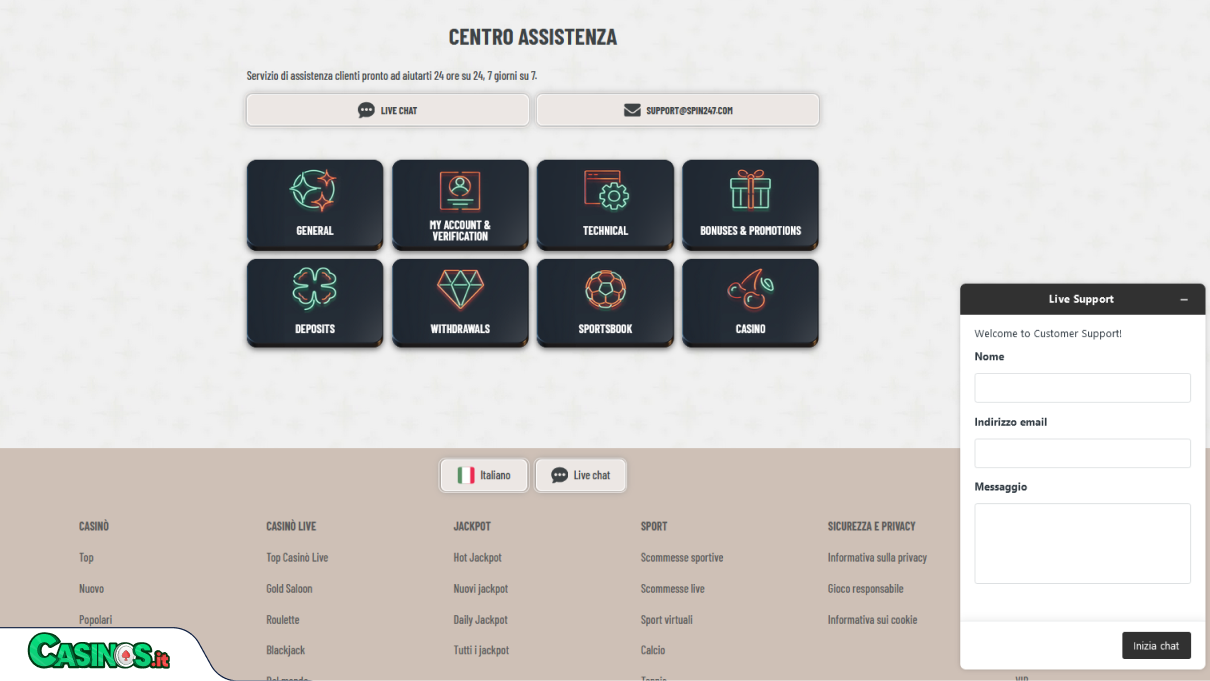Viewport: 1210px width, 681px height.
Task: Open the Roulette footer link
Action: click(x=283, y=619)
